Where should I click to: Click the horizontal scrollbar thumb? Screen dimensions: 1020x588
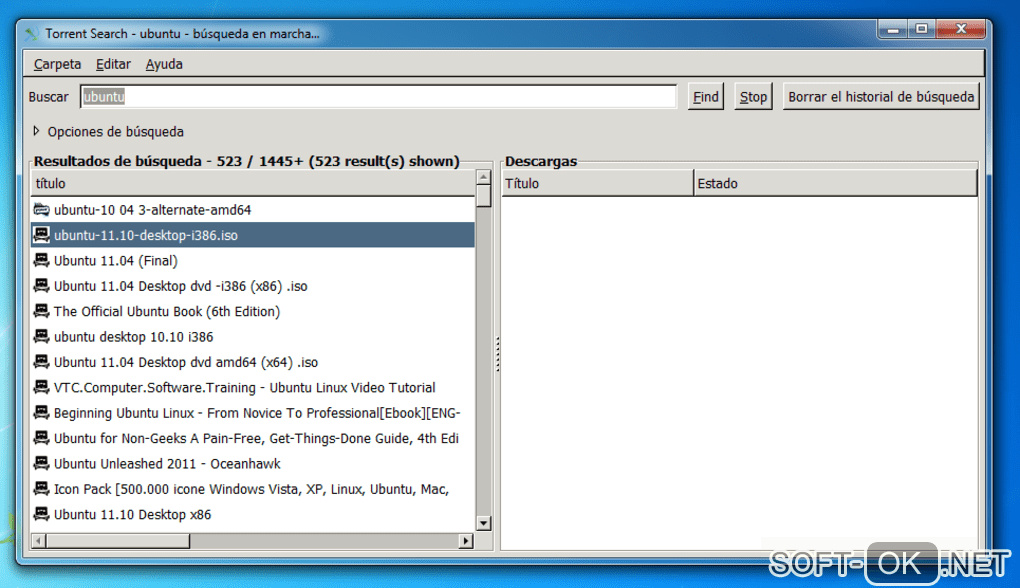point(118,541)
